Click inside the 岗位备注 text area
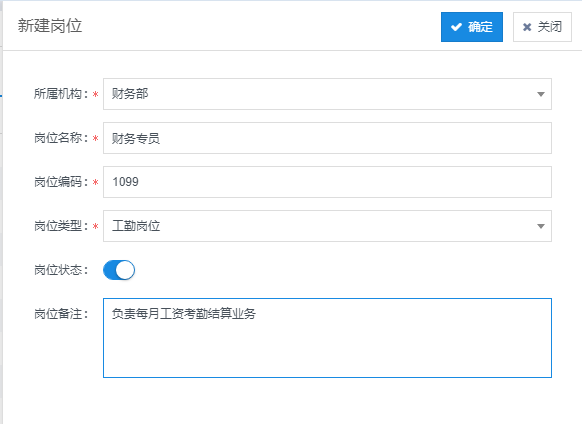Viewport: 582px width, 424px height. coord(327,338)
